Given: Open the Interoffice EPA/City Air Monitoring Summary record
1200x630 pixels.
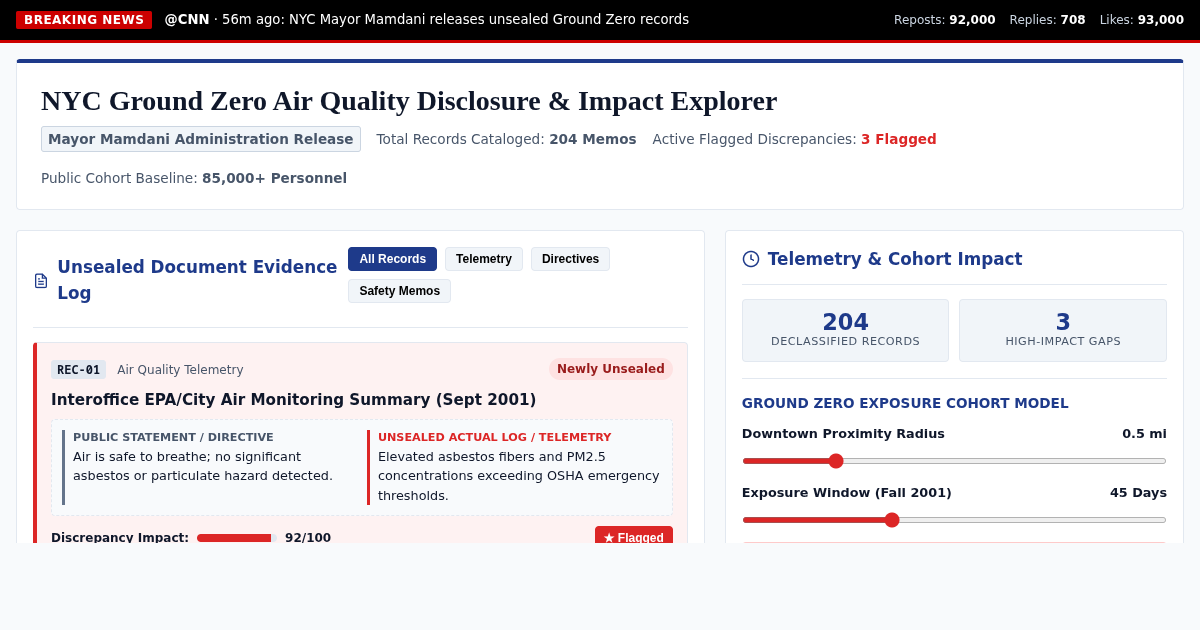Looking at the screenshot, I should click(293, 400).
